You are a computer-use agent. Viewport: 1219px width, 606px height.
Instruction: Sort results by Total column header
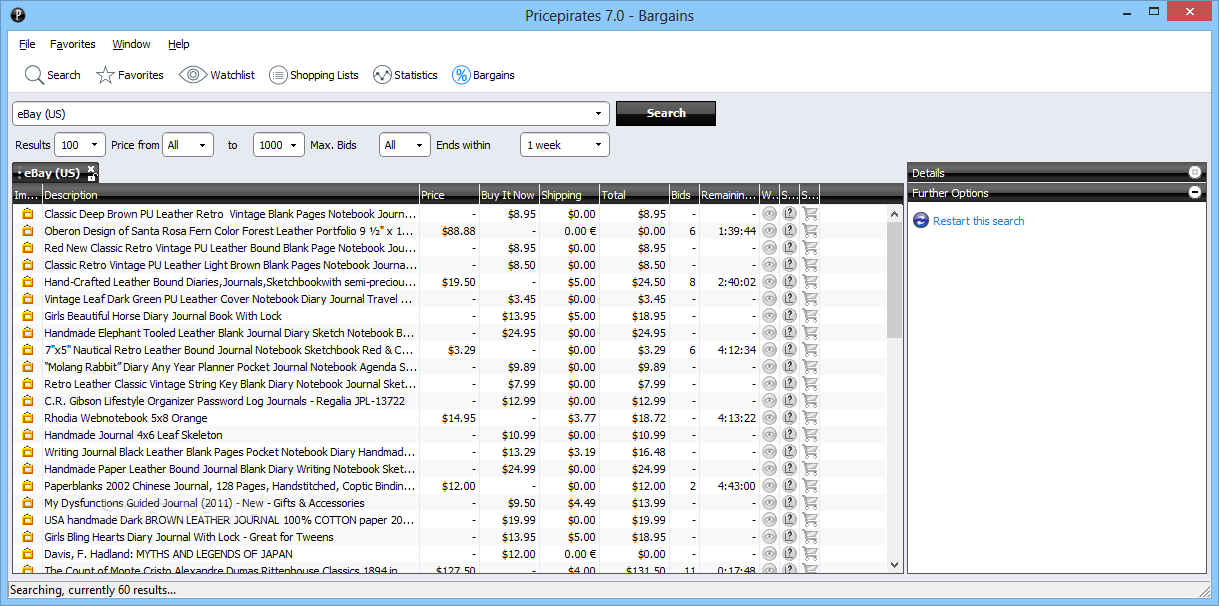click(634, 195)
